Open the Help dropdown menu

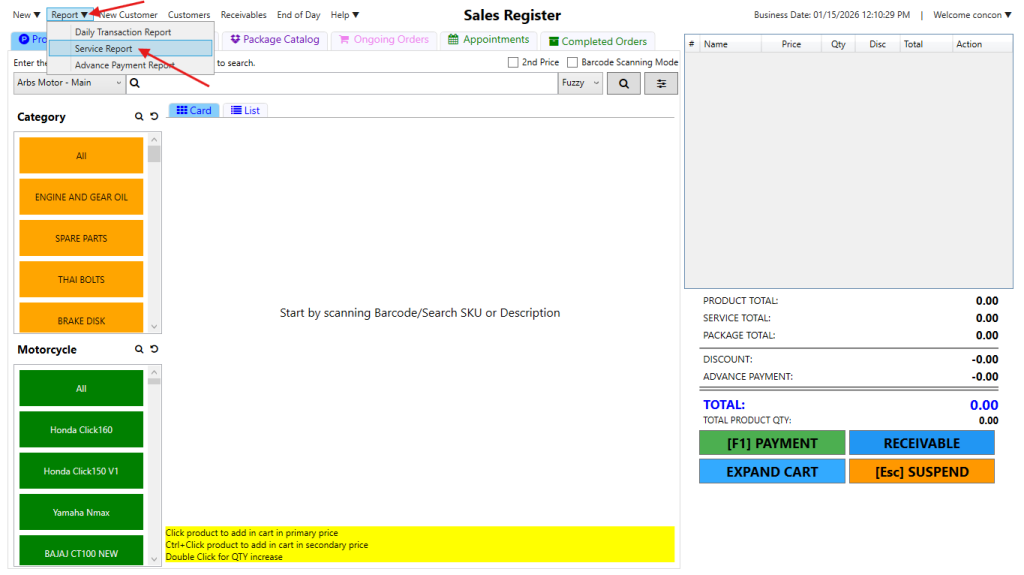click(x=345, y=15)
